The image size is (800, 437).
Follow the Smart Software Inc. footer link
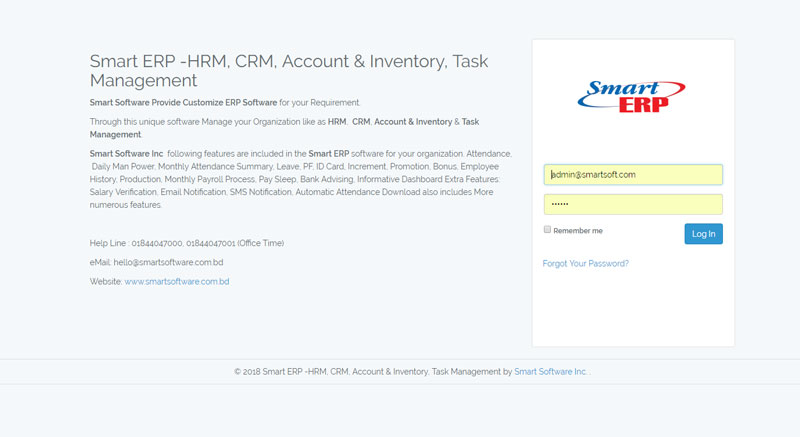(551, 372)
